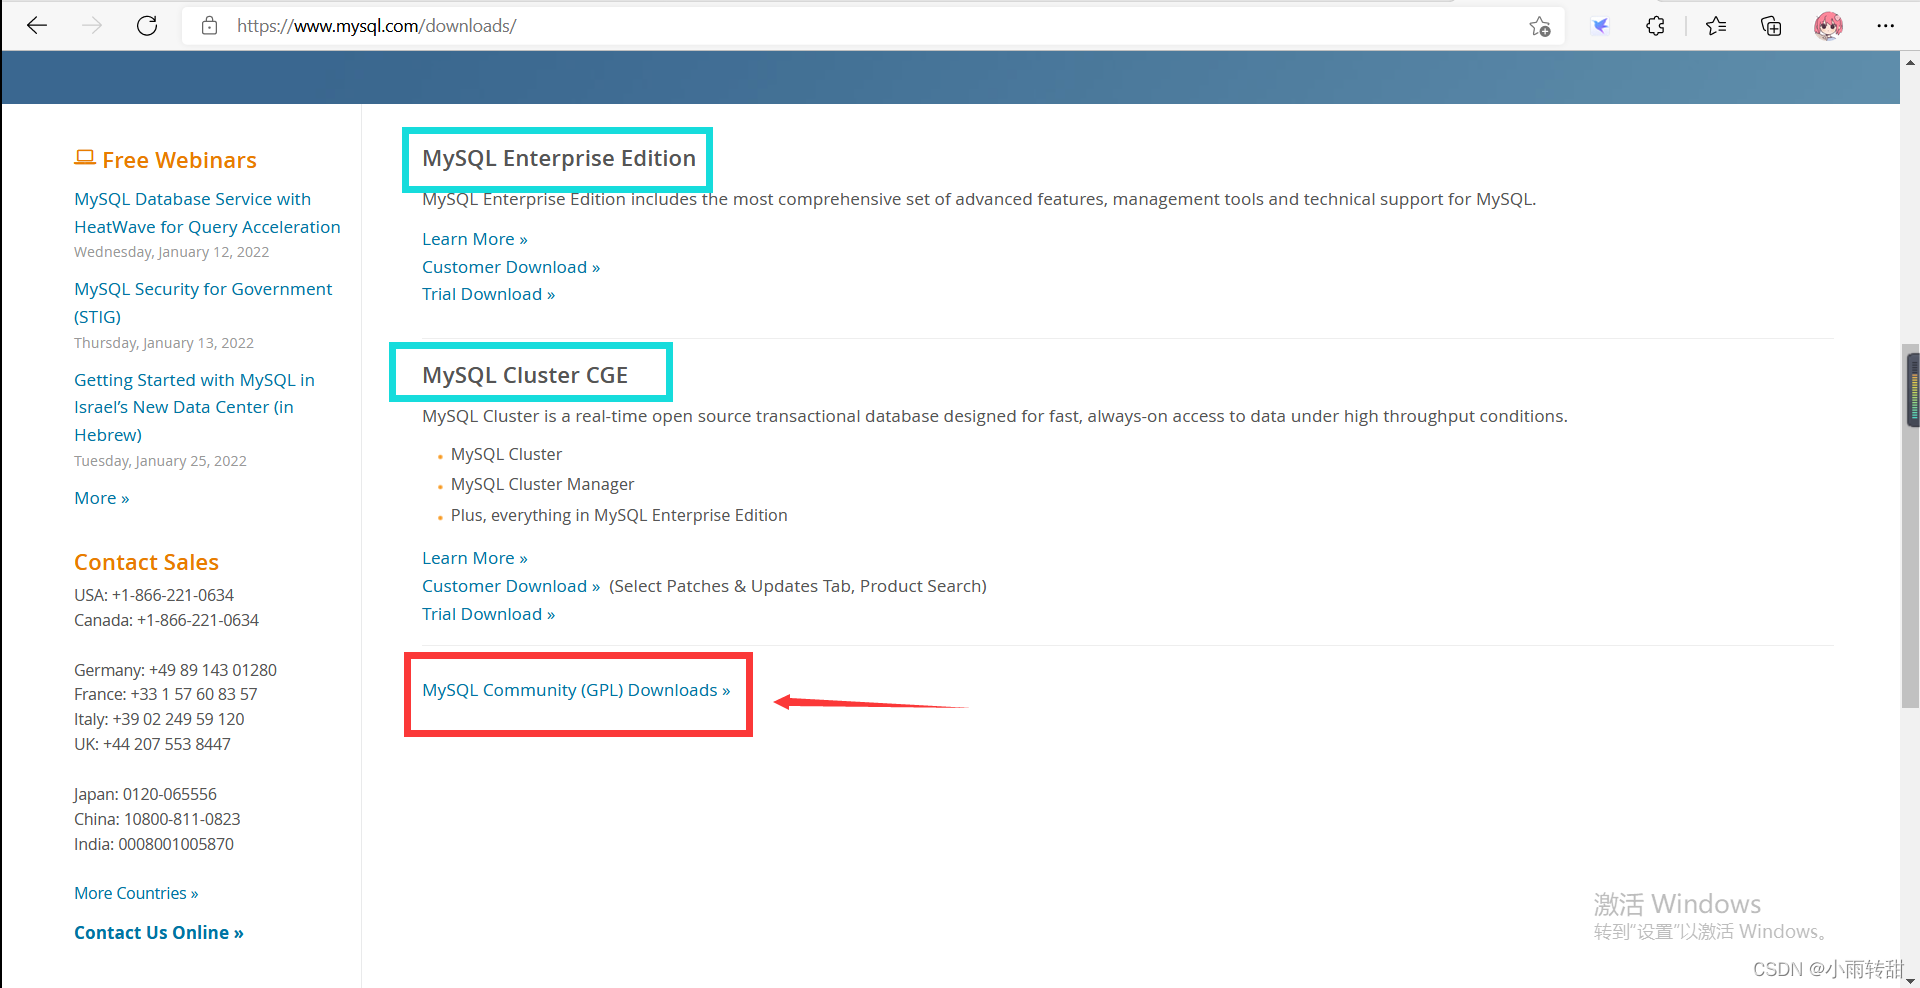View site info via the lock icon
Screen dimensions: 1920x988
tap(209, 26)
